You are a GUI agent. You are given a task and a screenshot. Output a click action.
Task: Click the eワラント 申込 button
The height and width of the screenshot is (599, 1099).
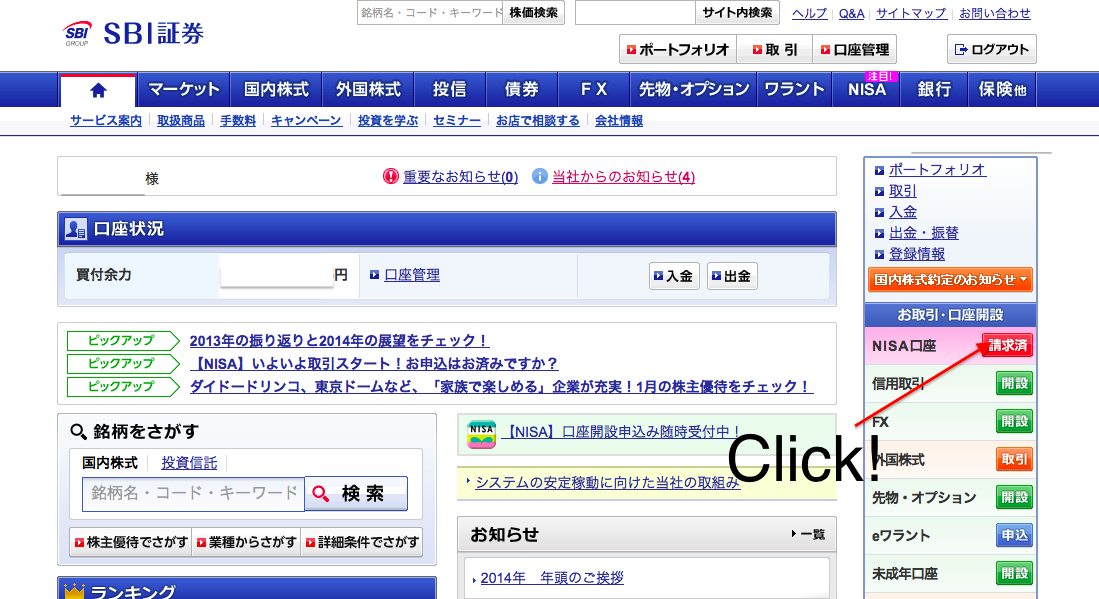click(x=1014, y=535)
